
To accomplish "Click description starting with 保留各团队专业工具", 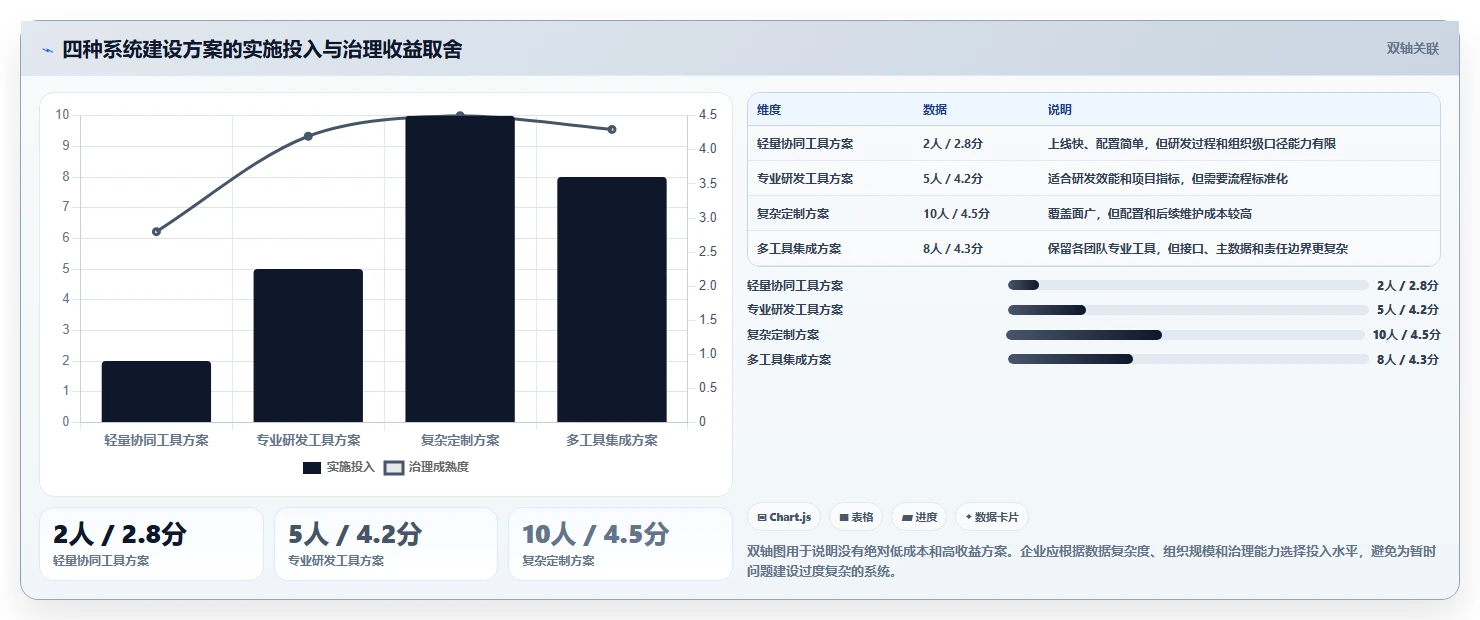I will [1197, 248].
